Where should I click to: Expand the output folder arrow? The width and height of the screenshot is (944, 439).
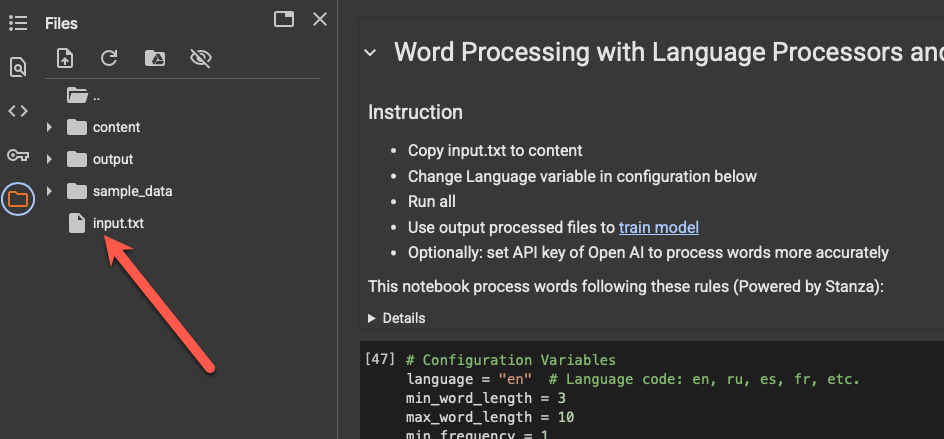tap(49, 160)
